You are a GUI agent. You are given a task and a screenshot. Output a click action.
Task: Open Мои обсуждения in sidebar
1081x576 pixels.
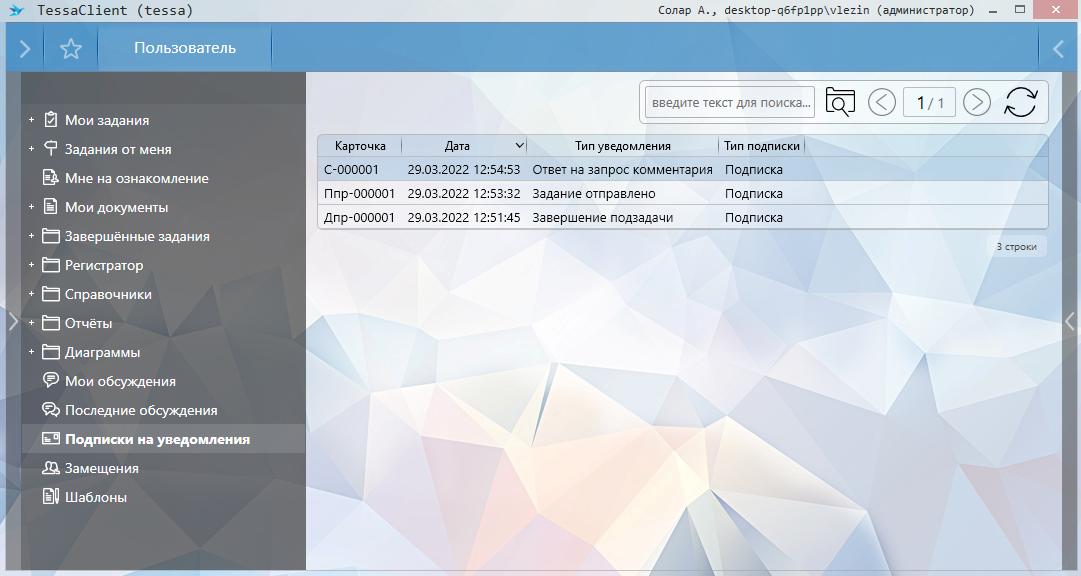point(120,381)
